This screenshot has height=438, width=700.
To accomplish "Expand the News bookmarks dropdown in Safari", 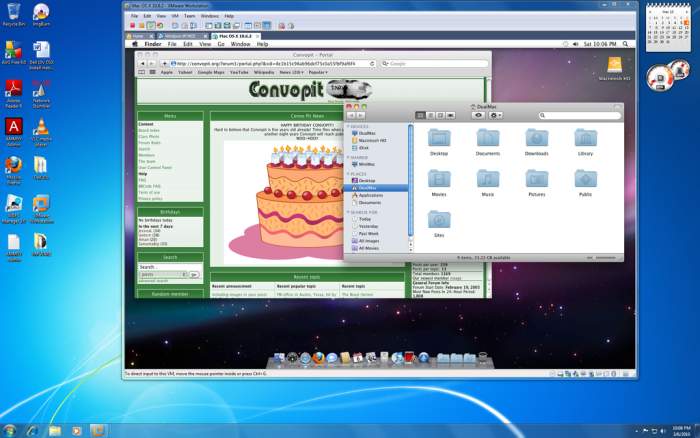I will click(292, 72).
